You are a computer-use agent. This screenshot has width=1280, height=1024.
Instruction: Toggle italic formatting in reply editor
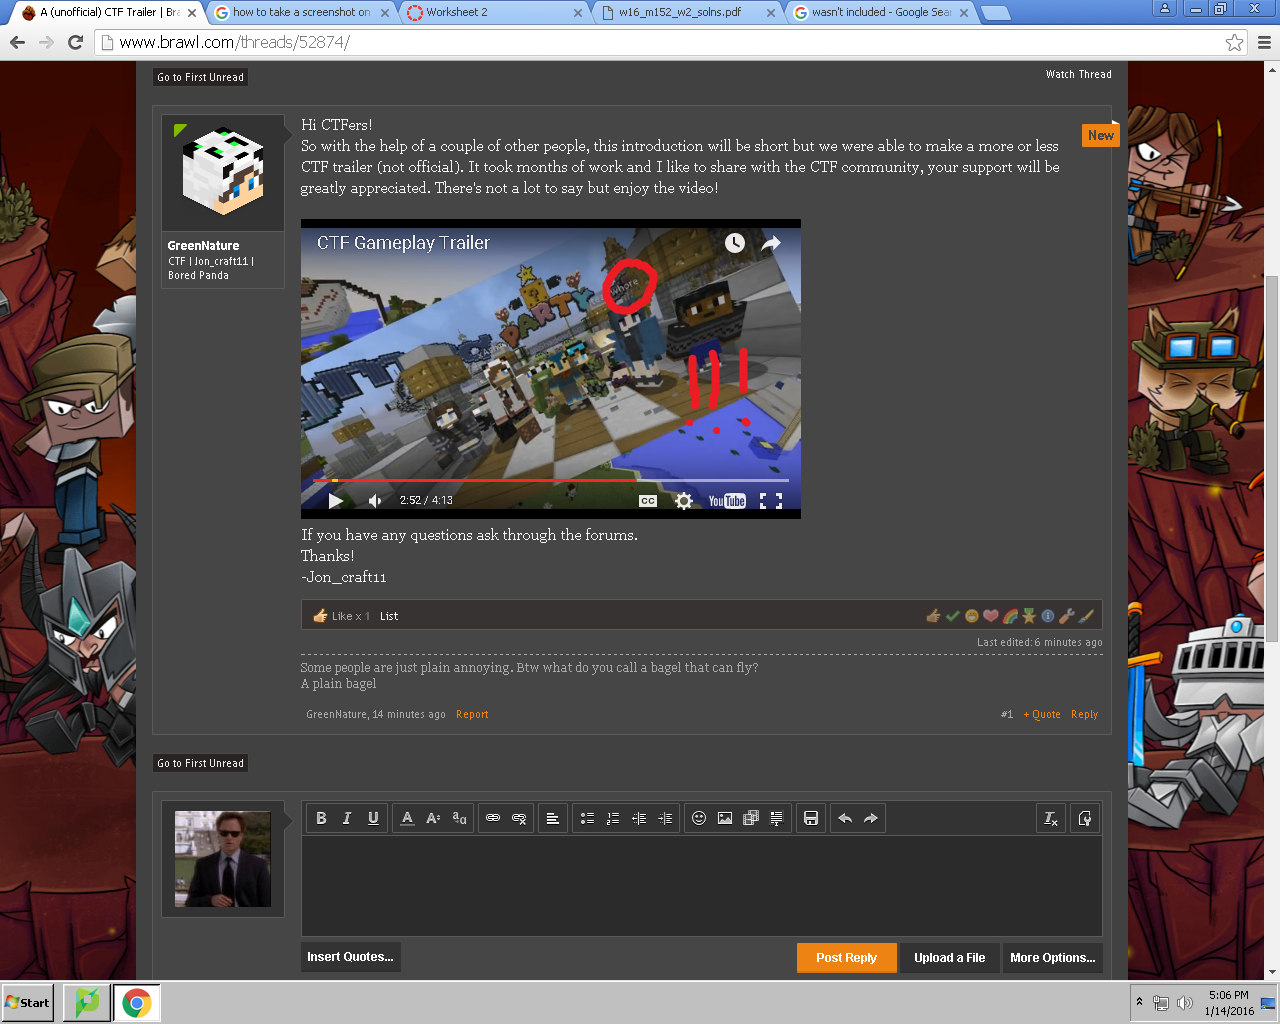click(347, 818)
